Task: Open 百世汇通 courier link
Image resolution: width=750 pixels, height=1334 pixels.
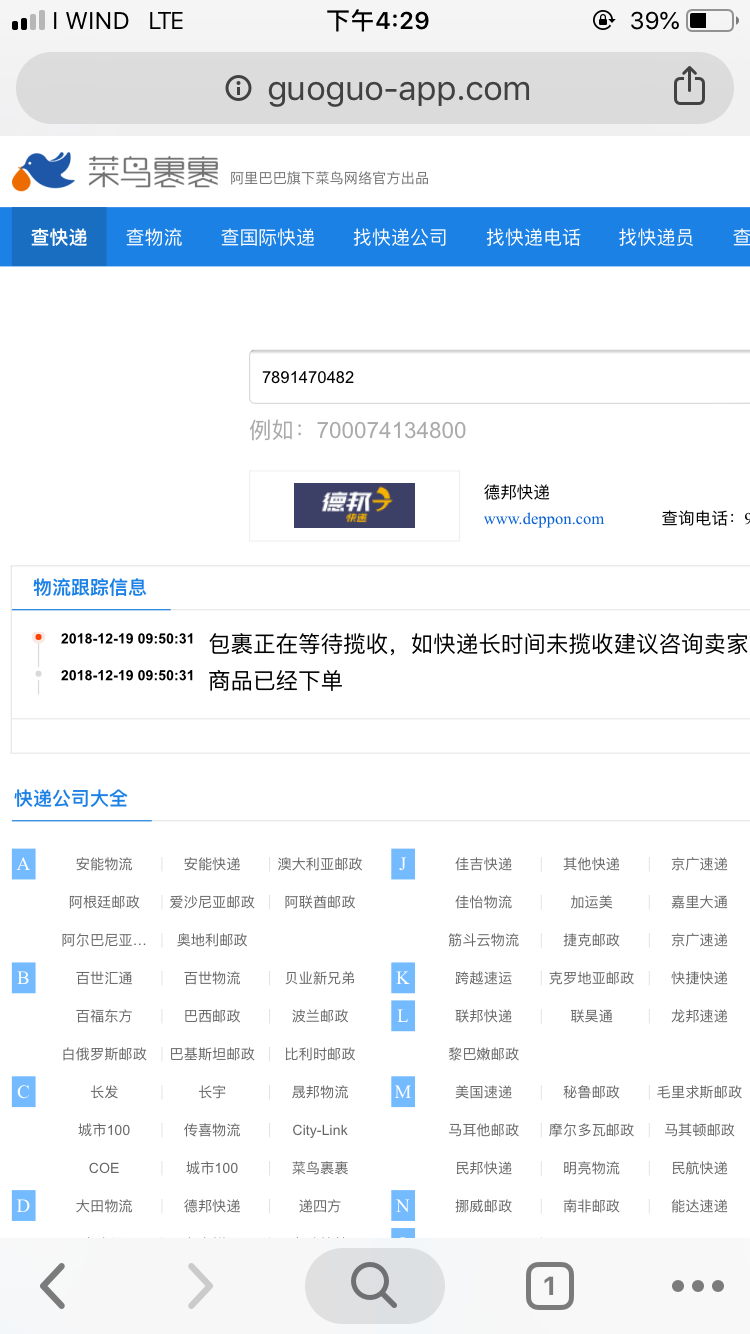Action: pyautogui.click(x=104, y=978)
